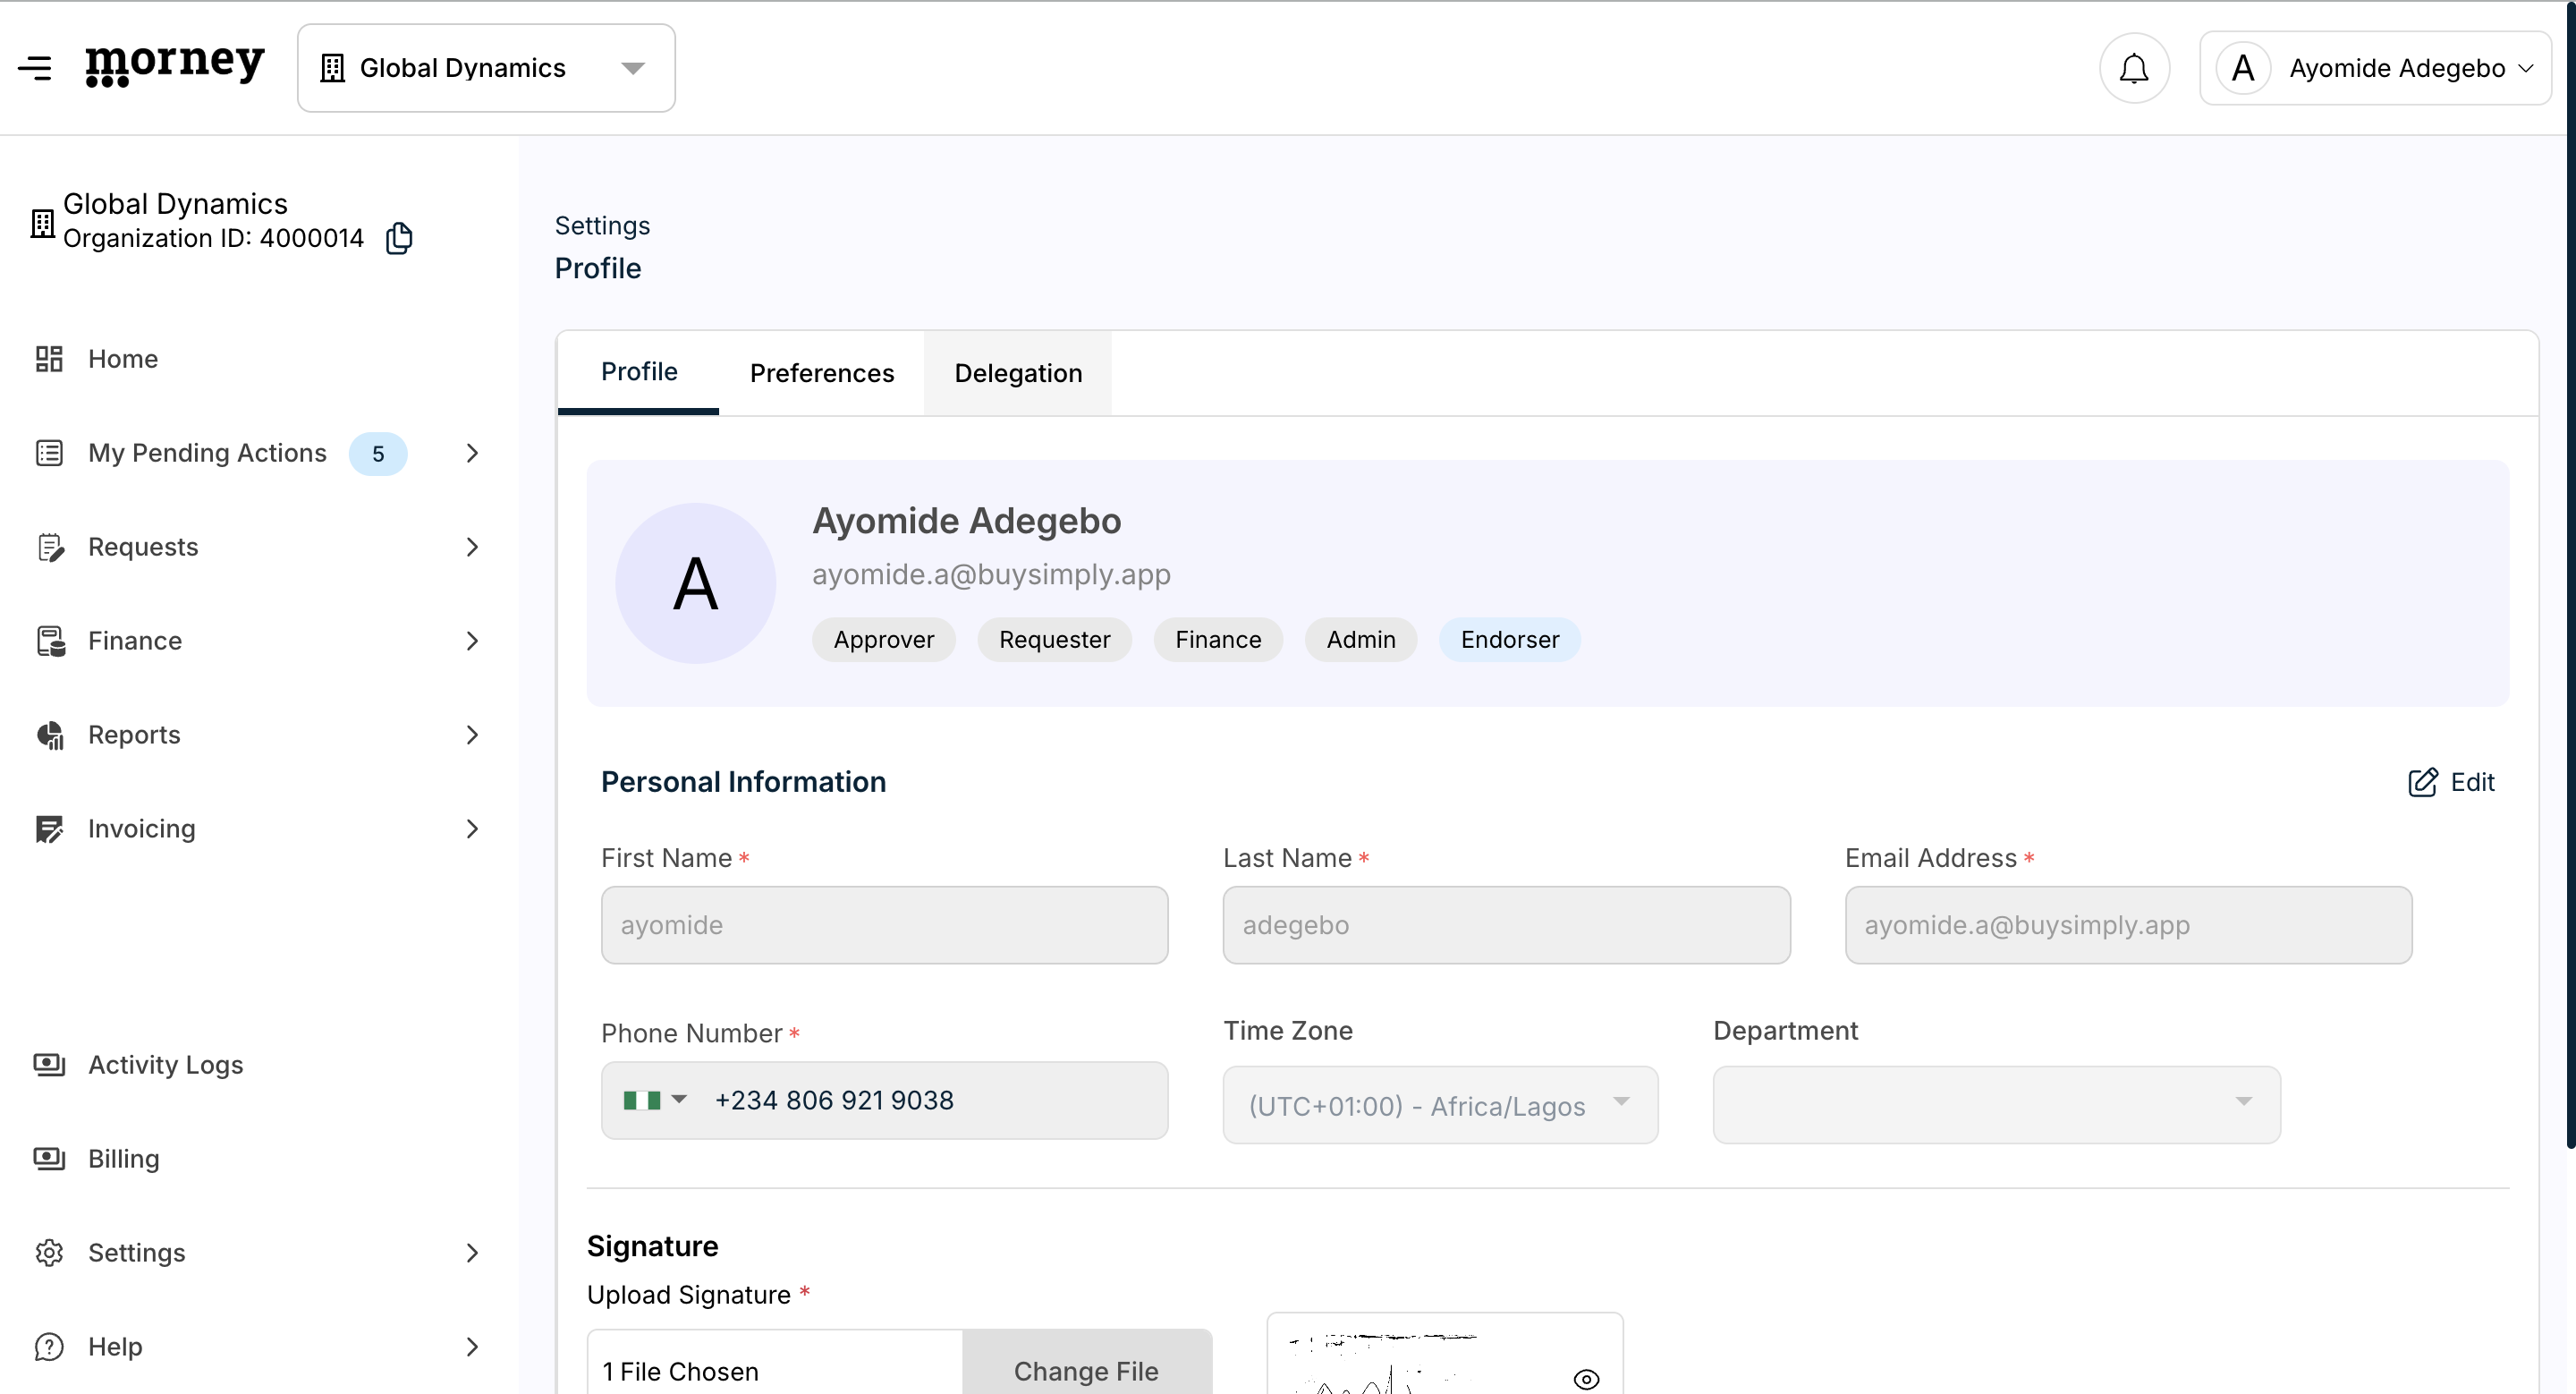Open Activity Logs page

coord(166,1065)
